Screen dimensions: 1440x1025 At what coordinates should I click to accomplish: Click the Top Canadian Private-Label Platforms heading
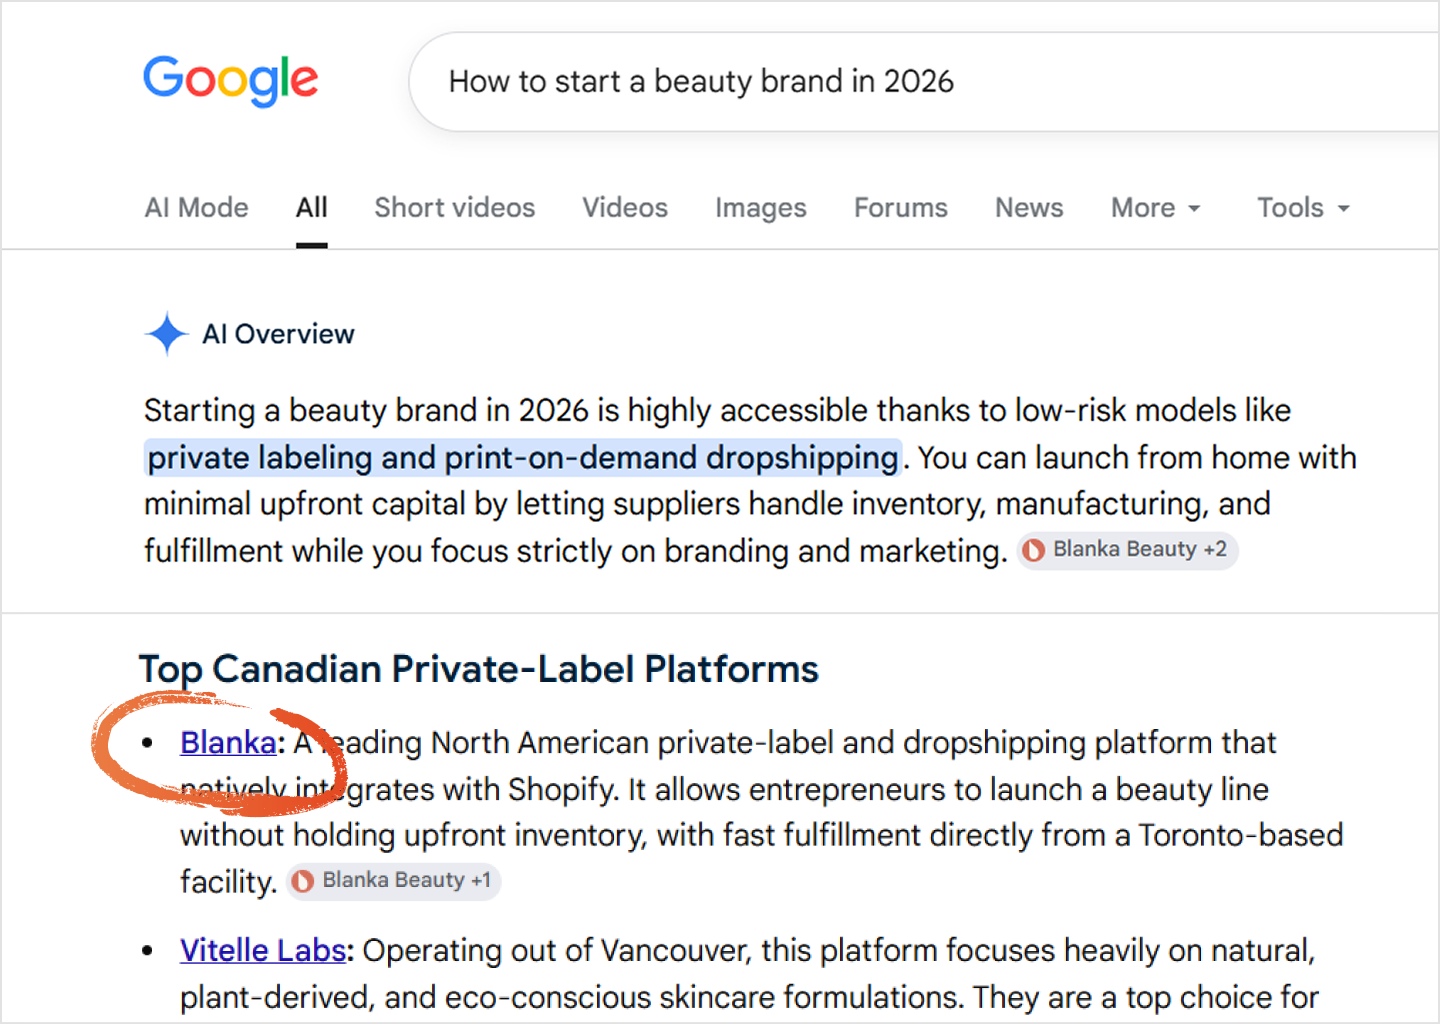(x=479, y=669)
